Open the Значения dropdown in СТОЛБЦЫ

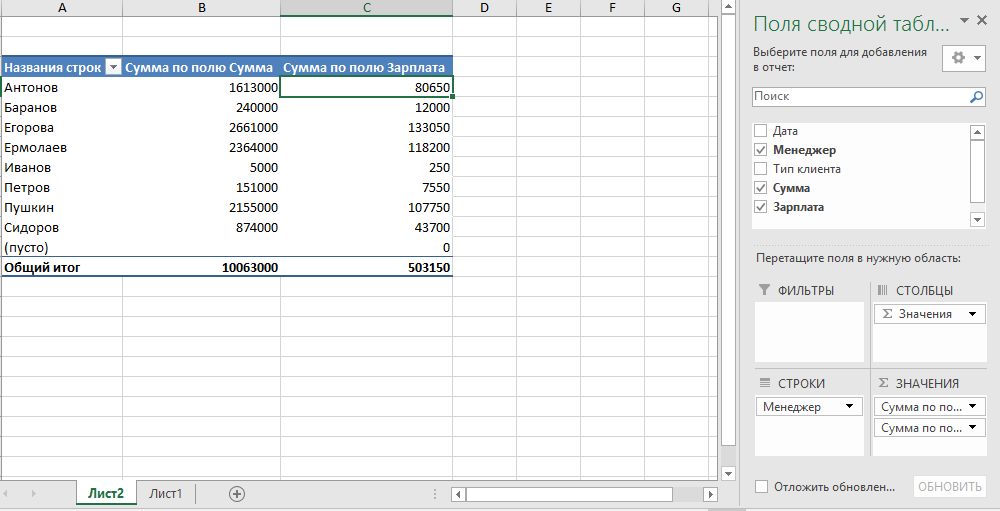click(x=973, y=314)
